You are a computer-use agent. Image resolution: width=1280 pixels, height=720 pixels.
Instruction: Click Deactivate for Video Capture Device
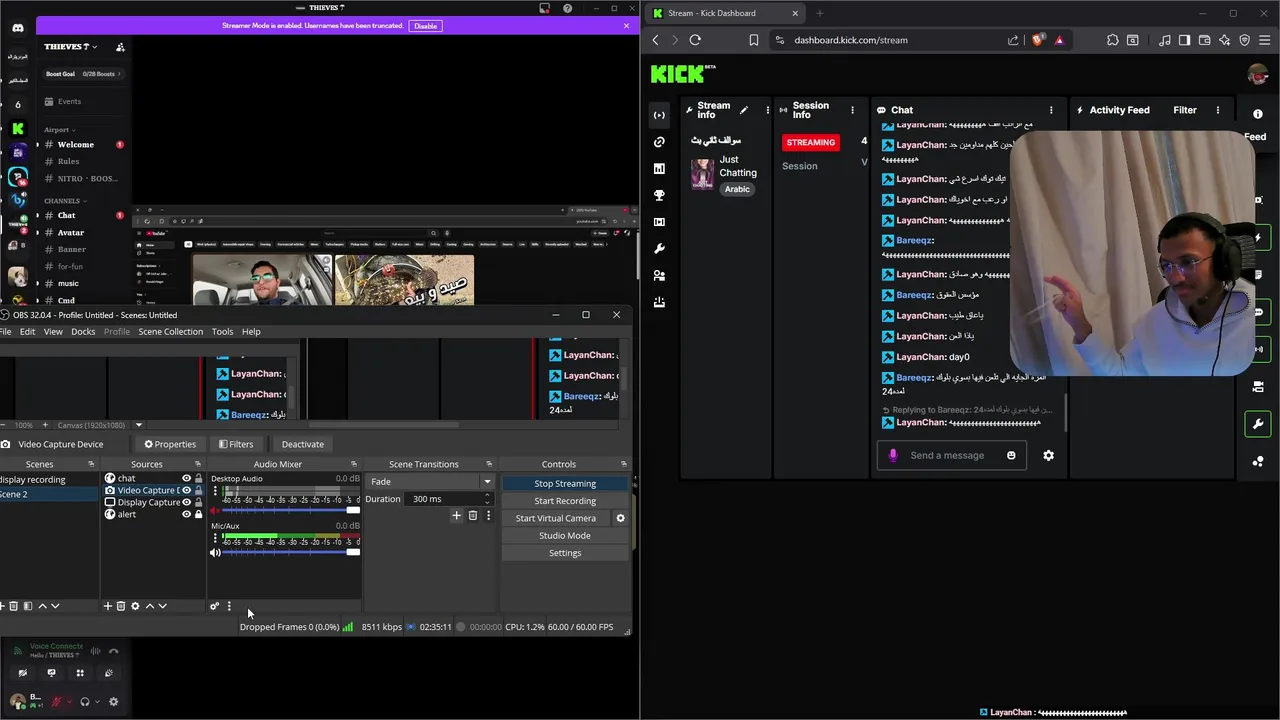pyautogui.click(x=302, y=444)
